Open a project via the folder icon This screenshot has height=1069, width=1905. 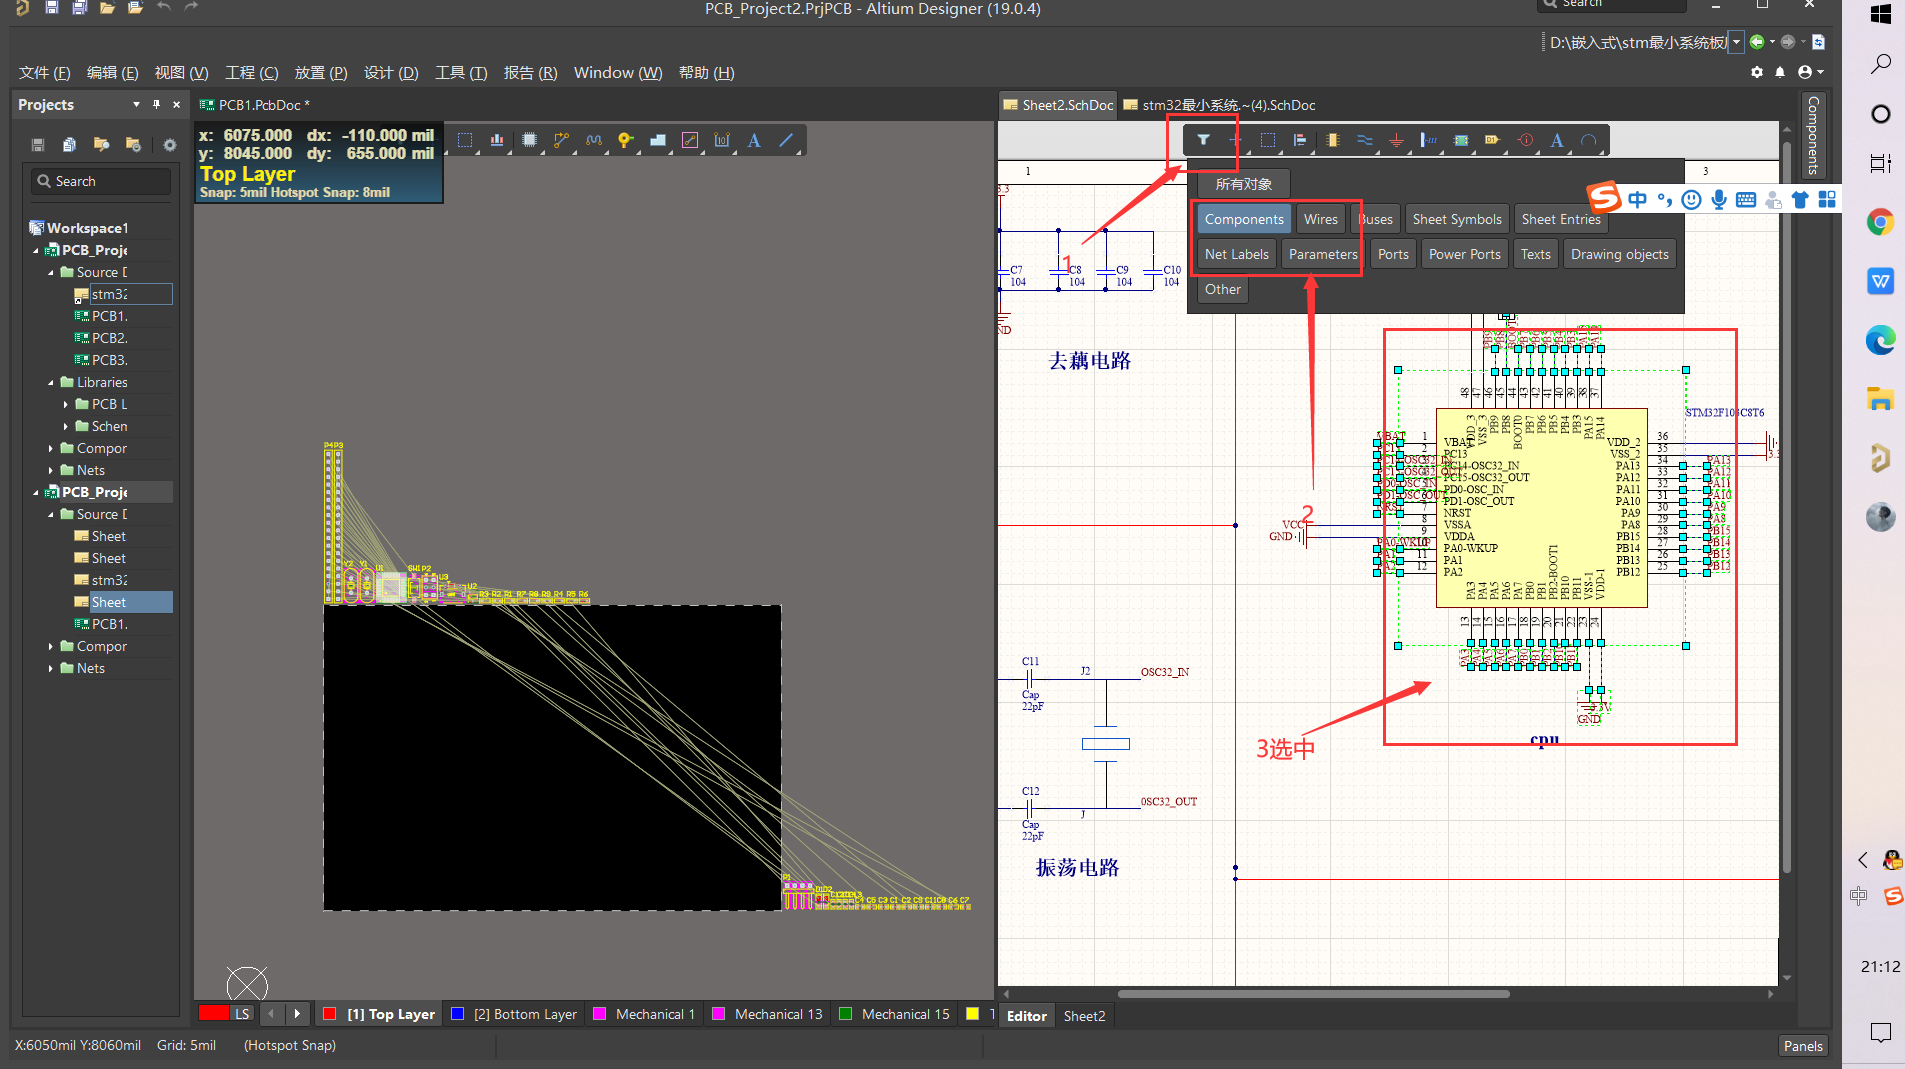point(107,7)
